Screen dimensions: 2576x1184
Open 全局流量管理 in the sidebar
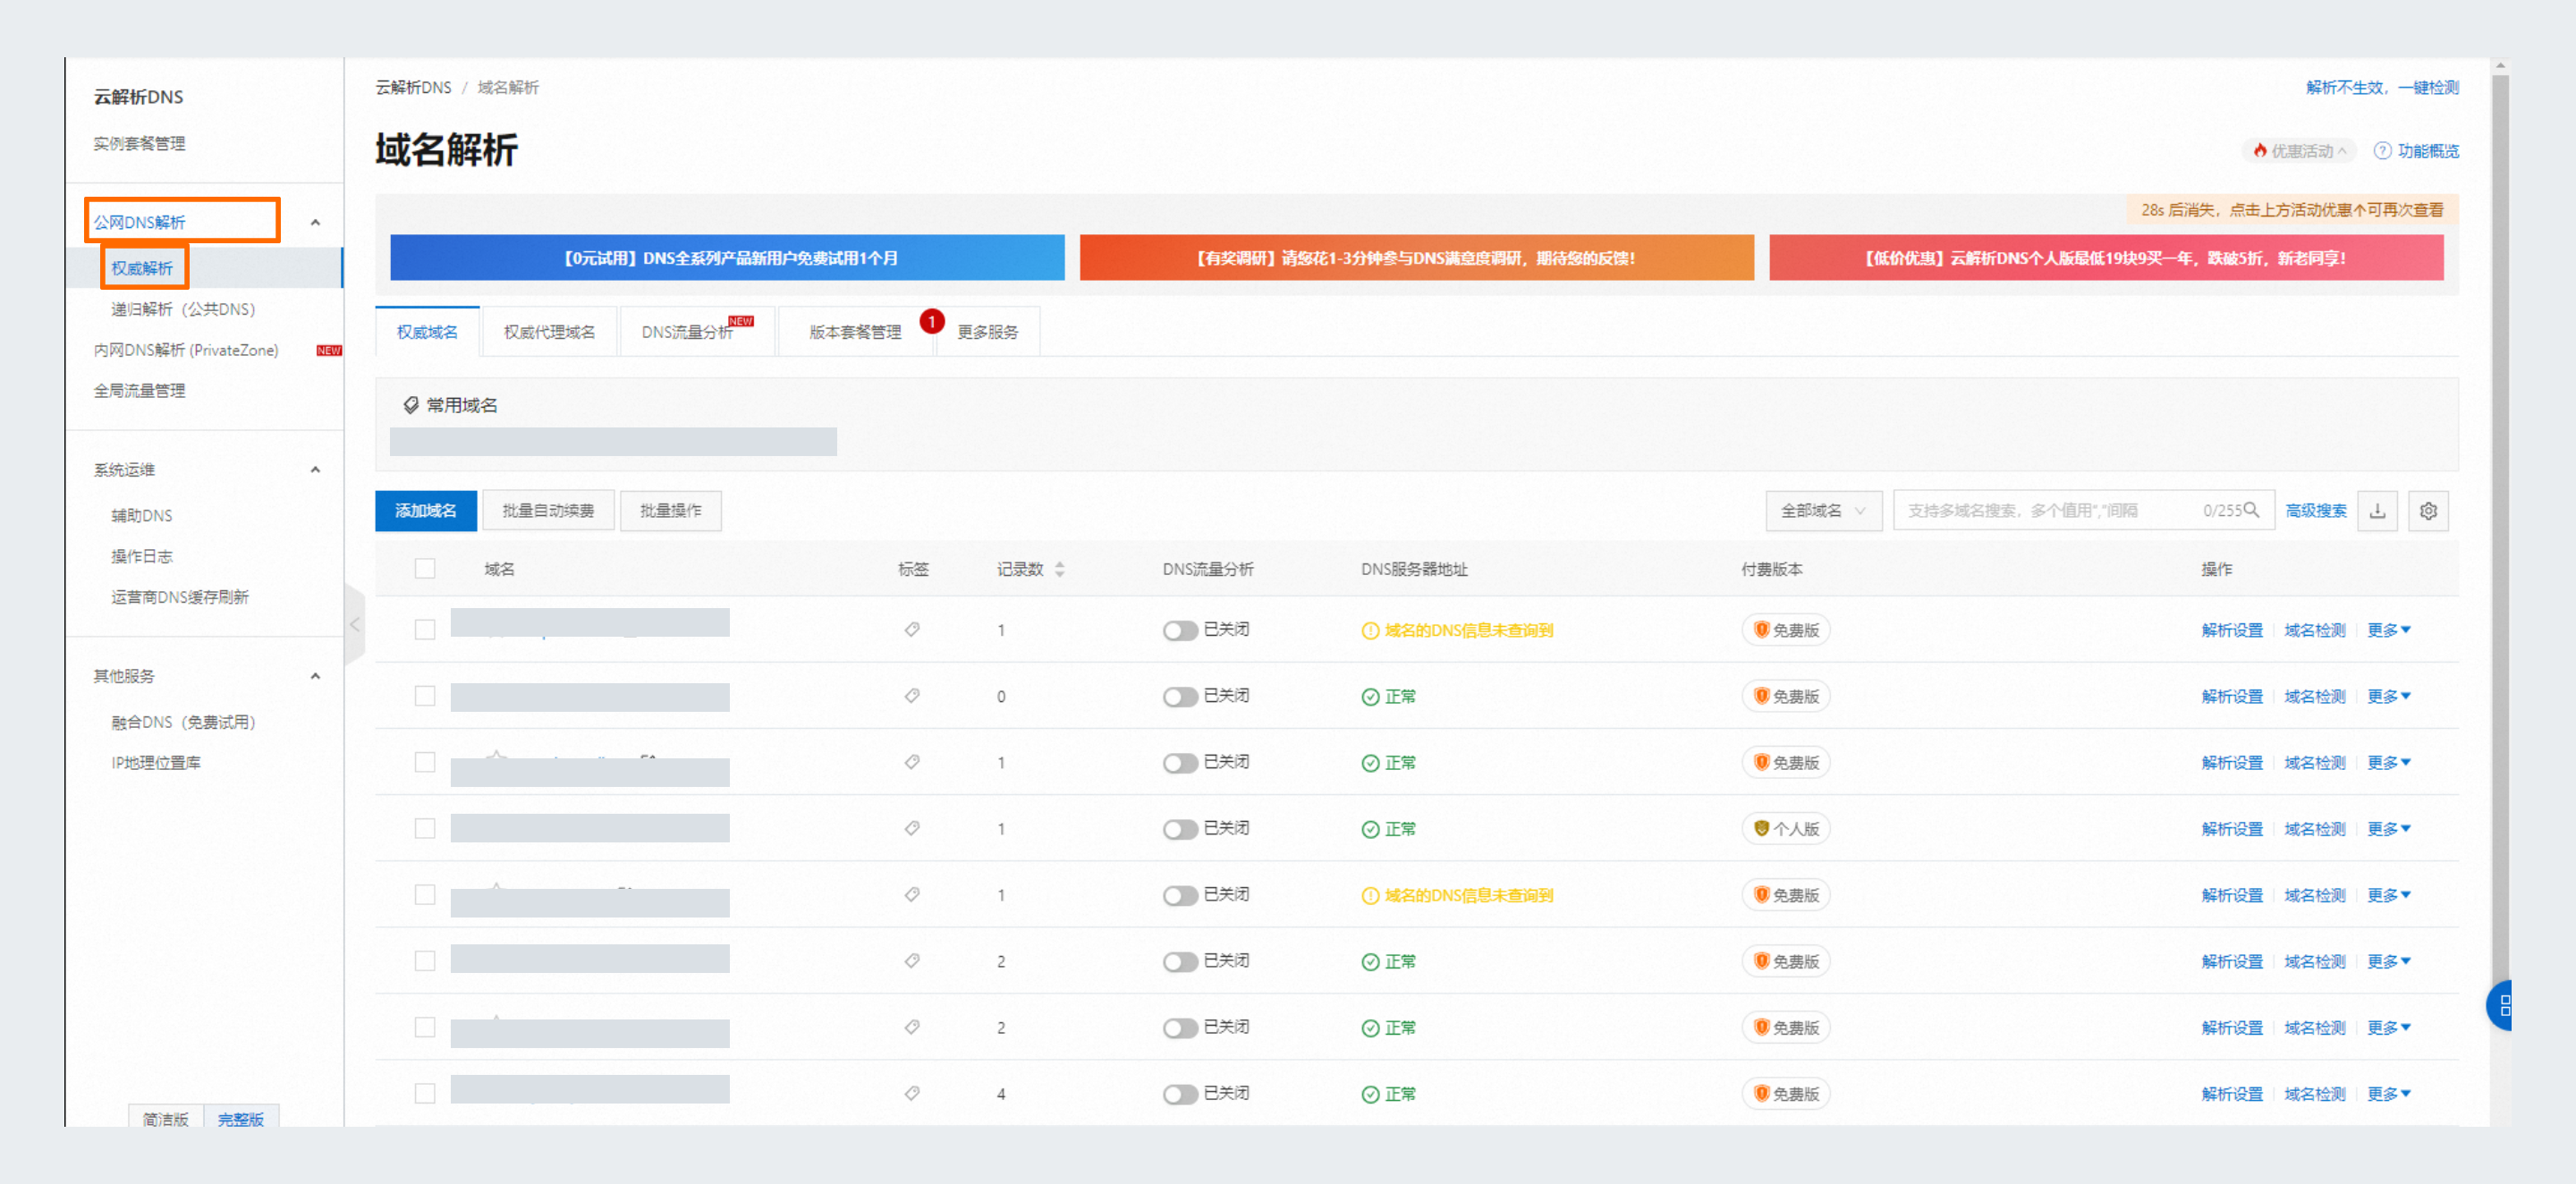click(x=139, y=391)
